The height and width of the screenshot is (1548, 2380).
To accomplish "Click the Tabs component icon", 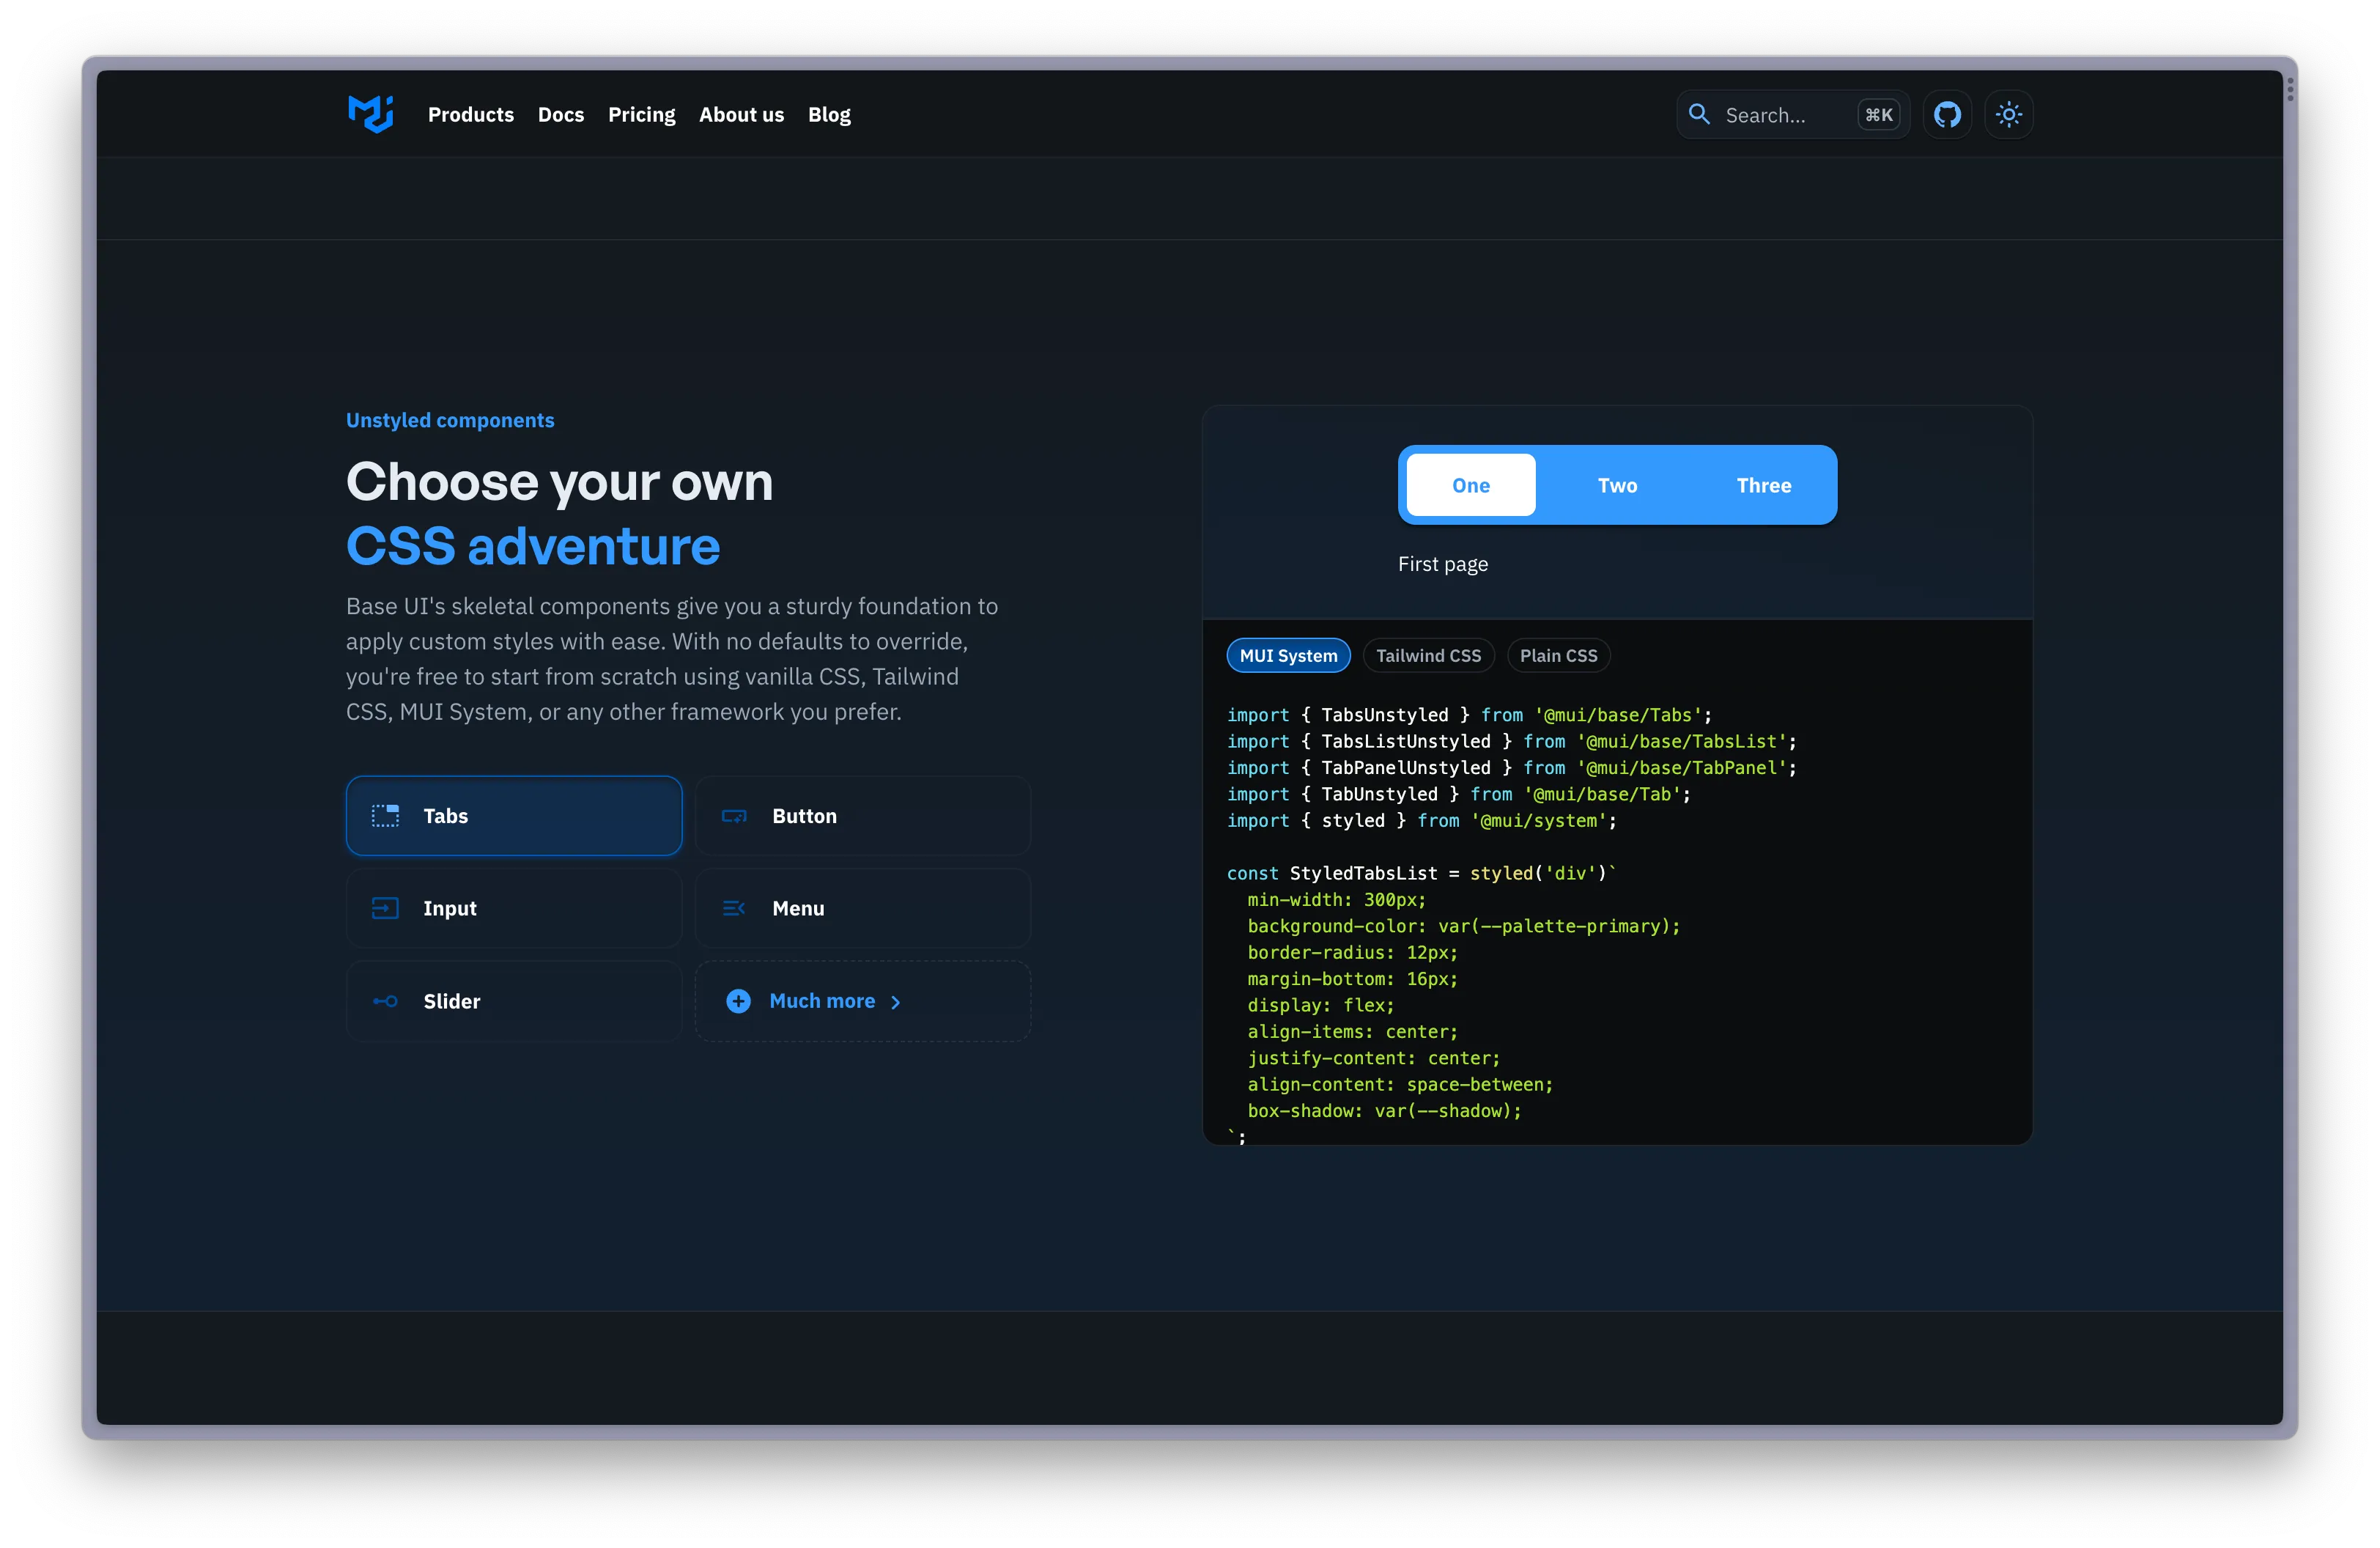I will pos(385,816).
